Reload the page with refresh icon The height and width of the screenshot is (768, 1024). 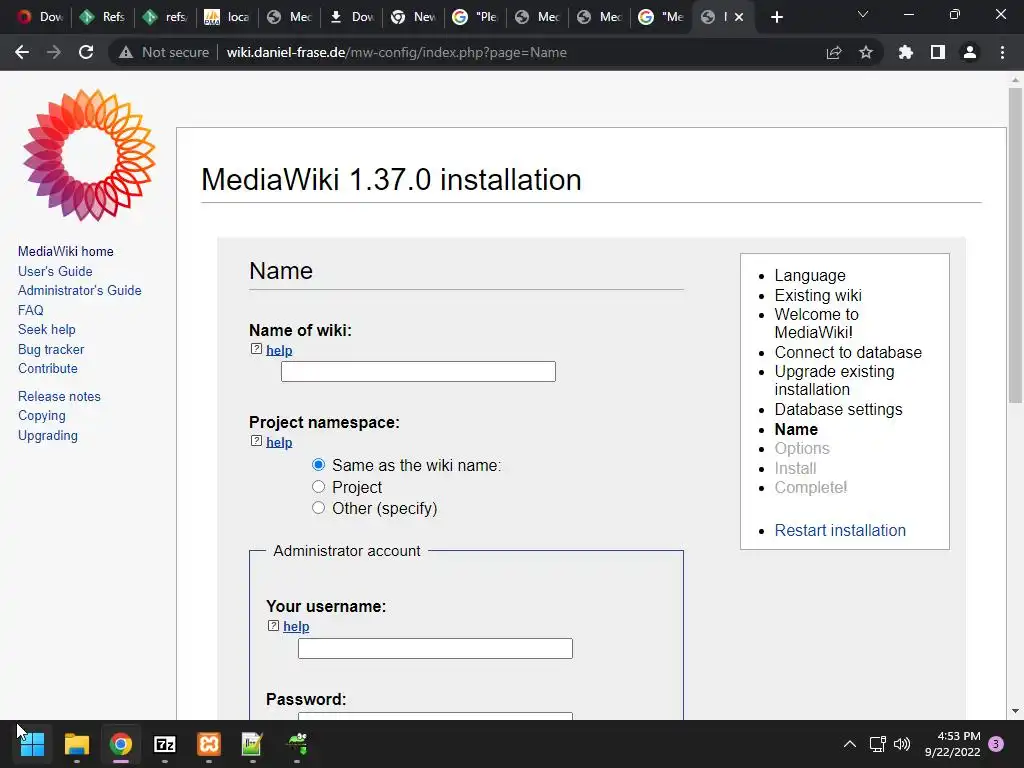click(x=86, y=52)
